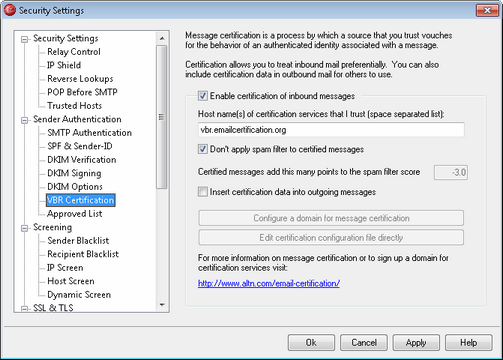Close the Security Settings dialog
503x360 pixels.
click(x=487, y=10)
